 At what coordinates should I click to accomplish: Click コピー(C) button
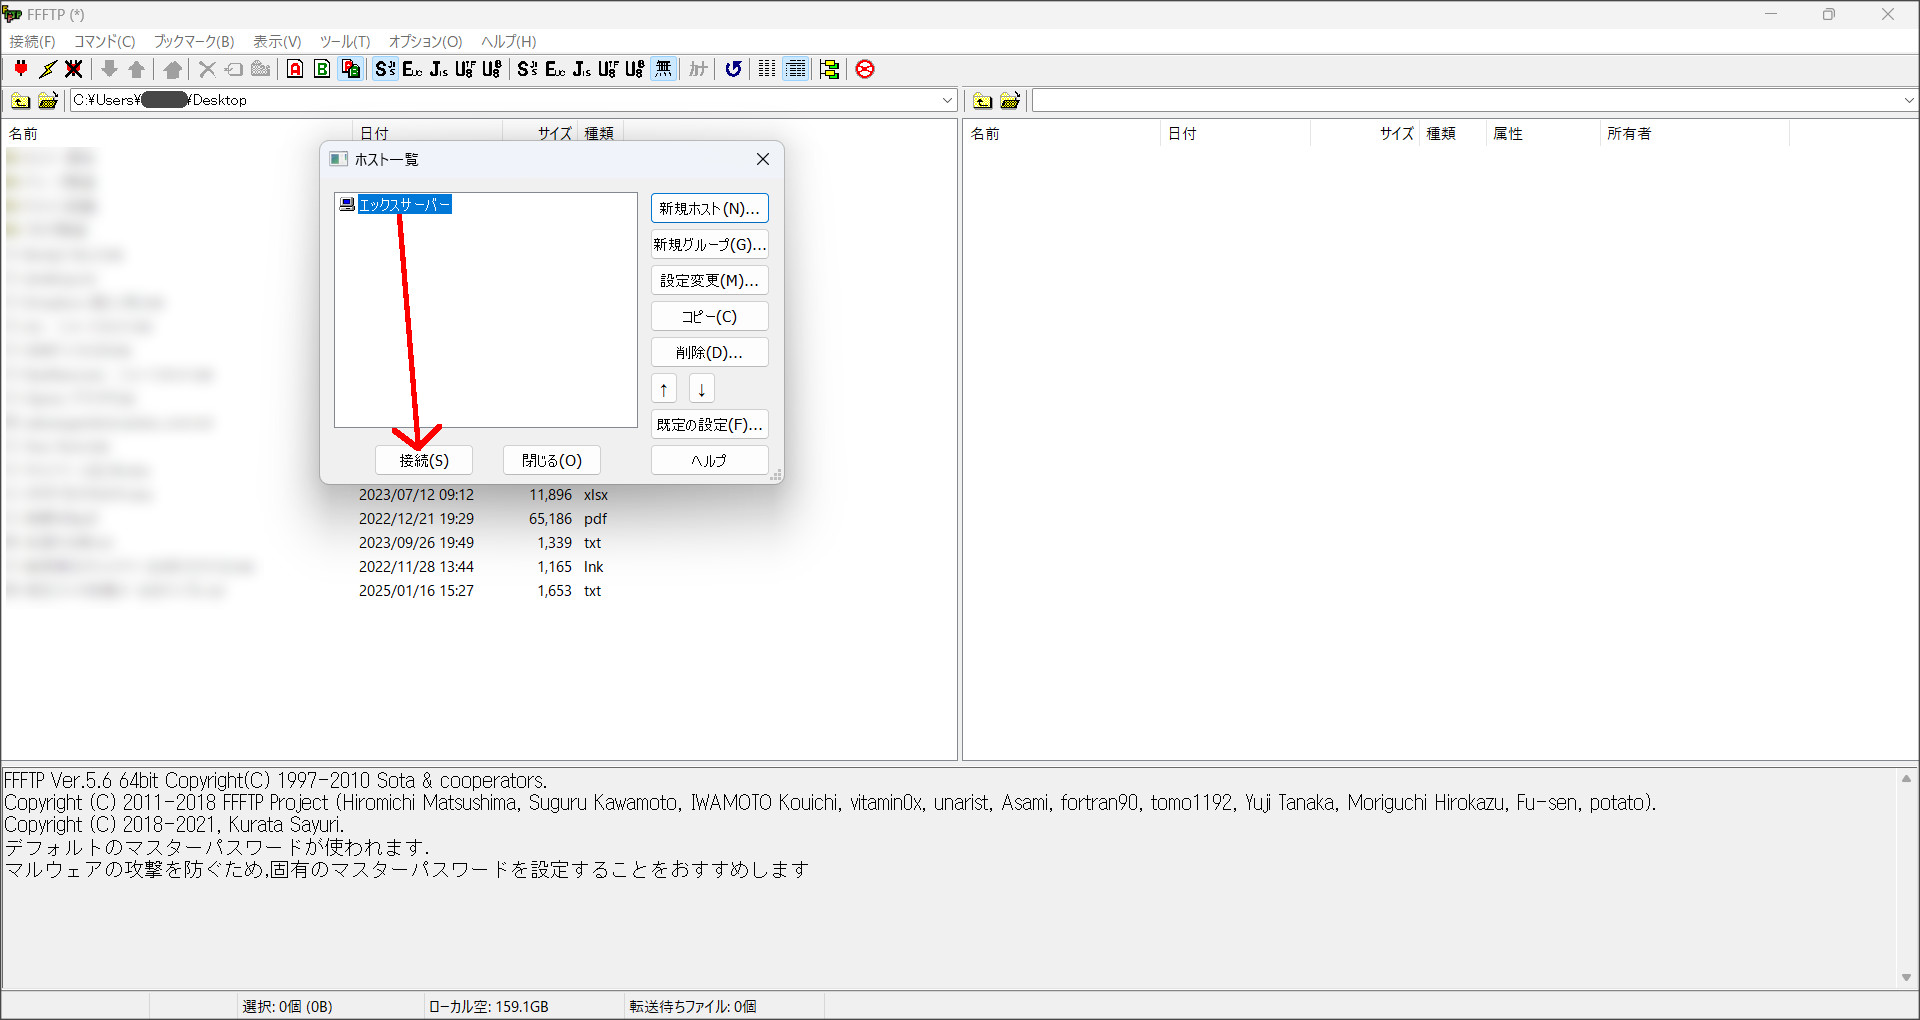pyautogui.click(x=710, y=316)
